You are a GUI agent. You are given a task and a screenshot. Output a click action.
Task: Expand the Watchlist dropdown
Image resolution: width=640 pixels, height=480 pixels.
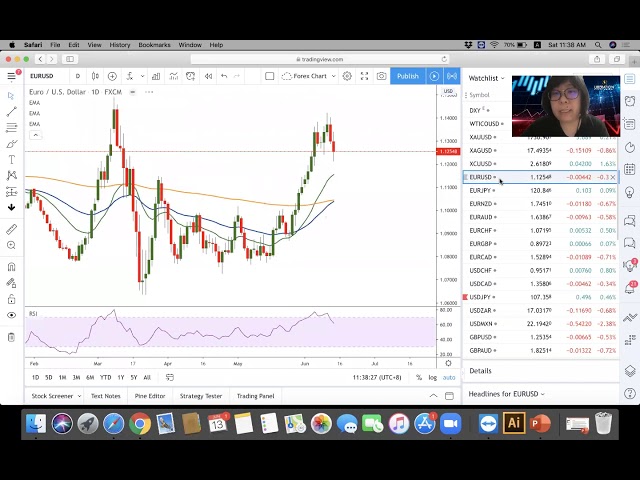(x=486, y=78)
